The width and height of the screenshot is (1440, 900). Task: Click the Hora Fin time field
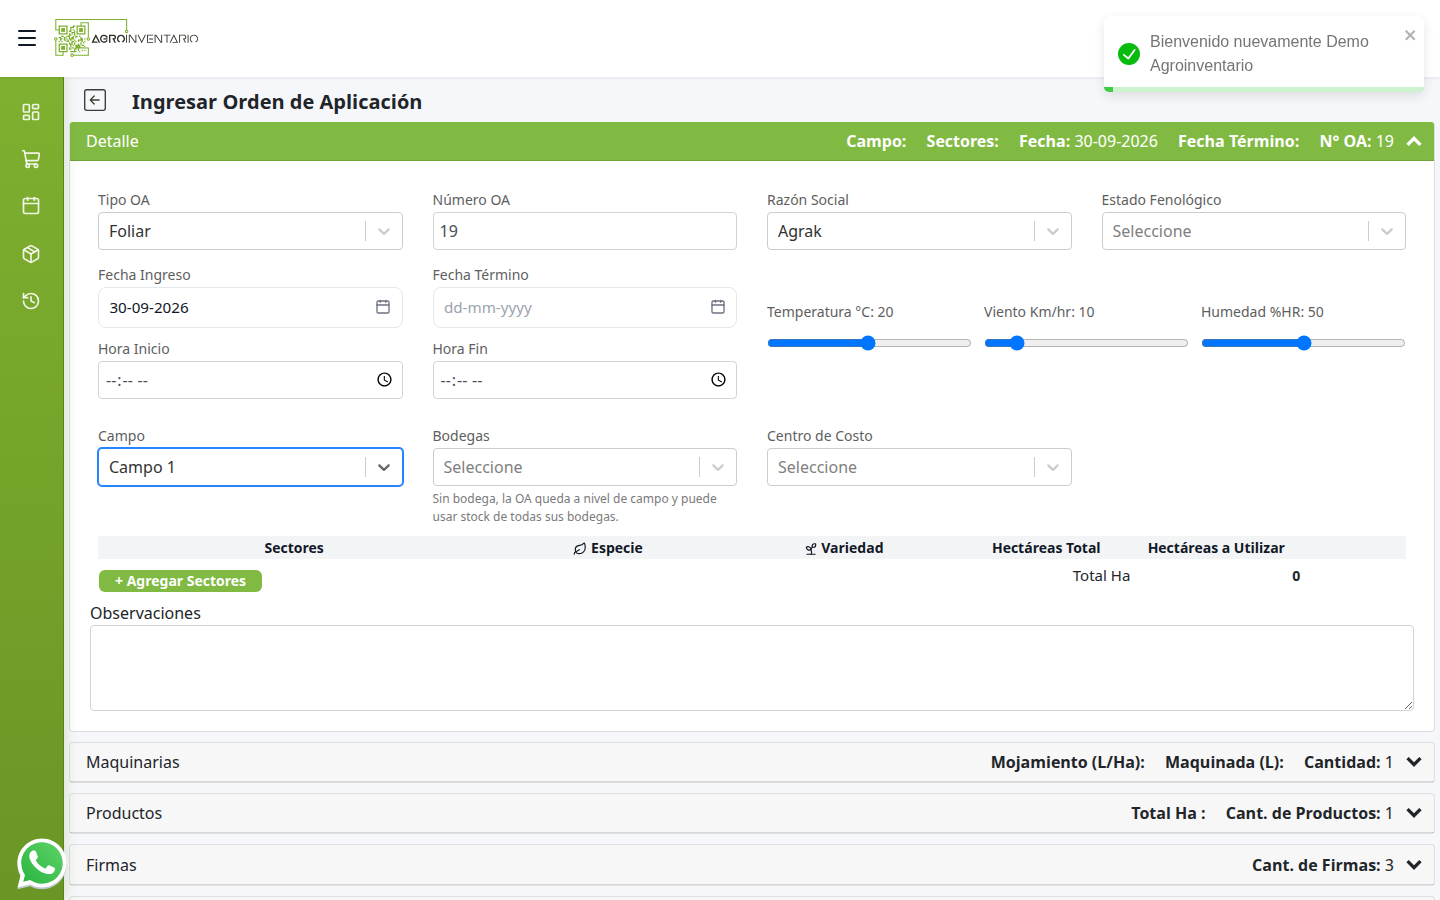tap(585, 380)
